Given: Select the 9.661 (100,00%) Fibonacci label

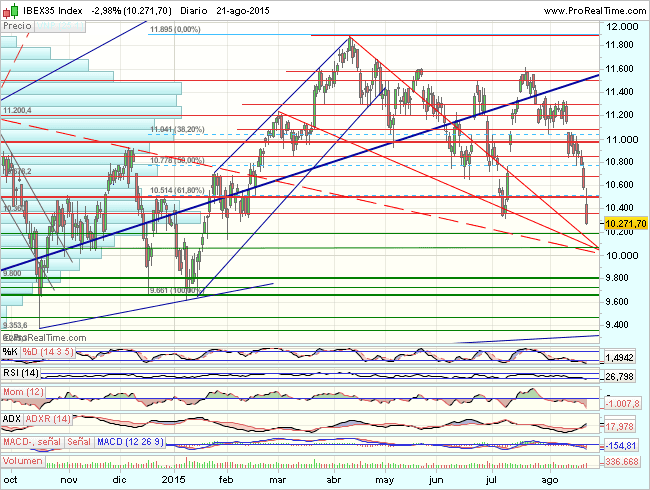Looking at the screenshot, I should (177, 290).
